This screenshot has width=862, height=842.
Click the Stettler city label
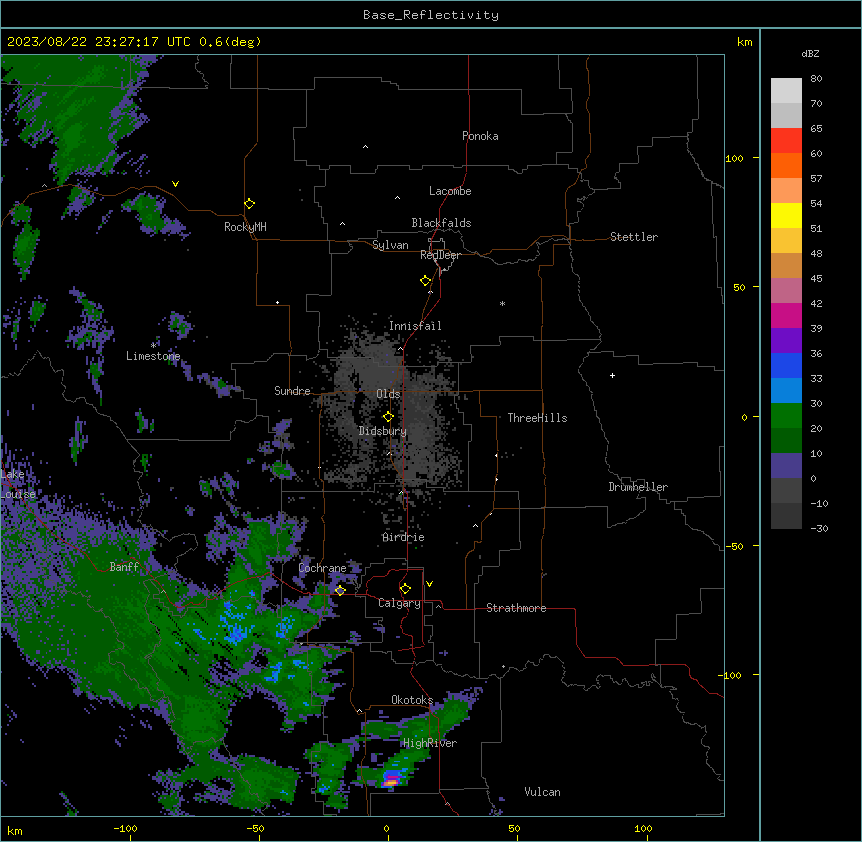pos(634,237)
